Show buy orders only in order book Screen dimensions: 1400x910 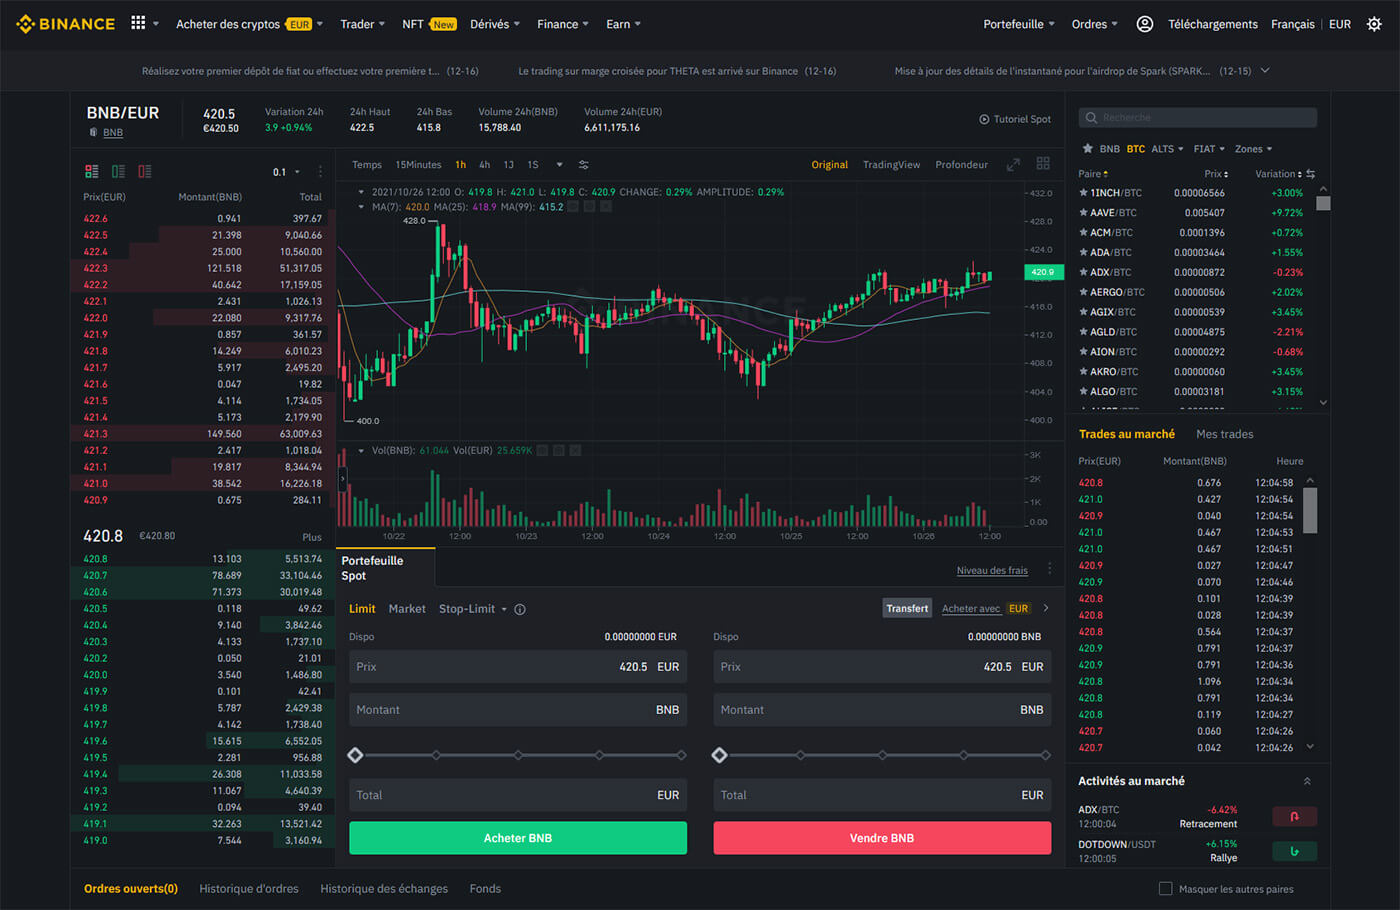(118, 171)
